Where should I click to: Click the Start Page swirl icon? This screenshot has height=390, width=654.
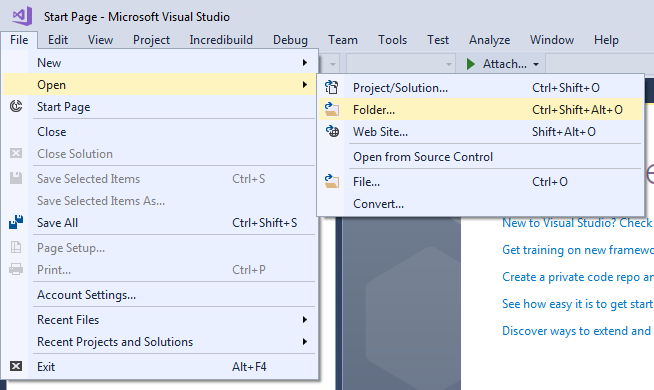16,107
